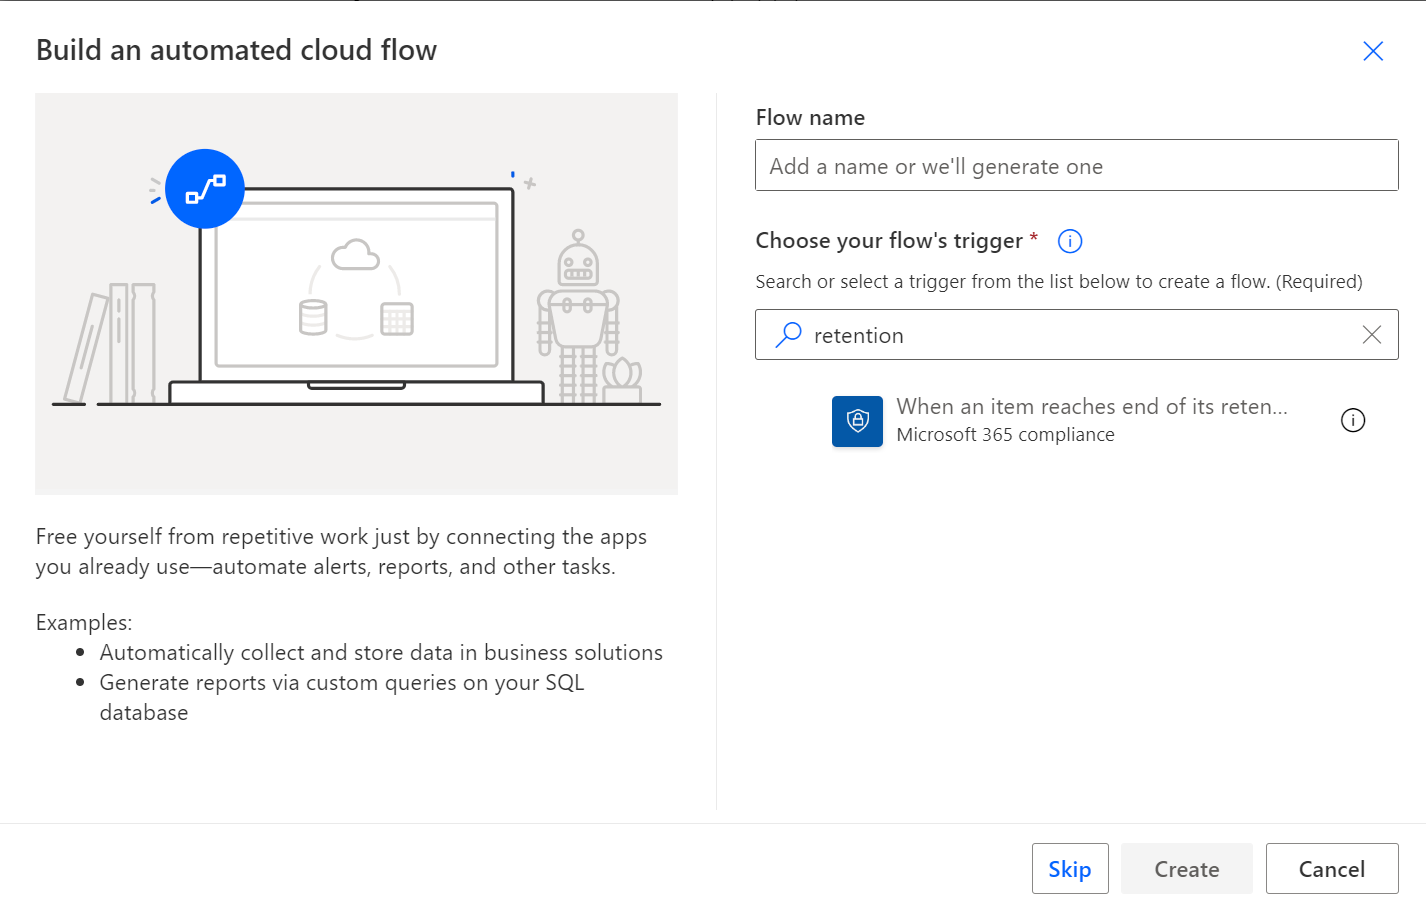1426x906 pixels.
Task: Click the Build an automated cloud flow heading
Action: click(236, 49)
